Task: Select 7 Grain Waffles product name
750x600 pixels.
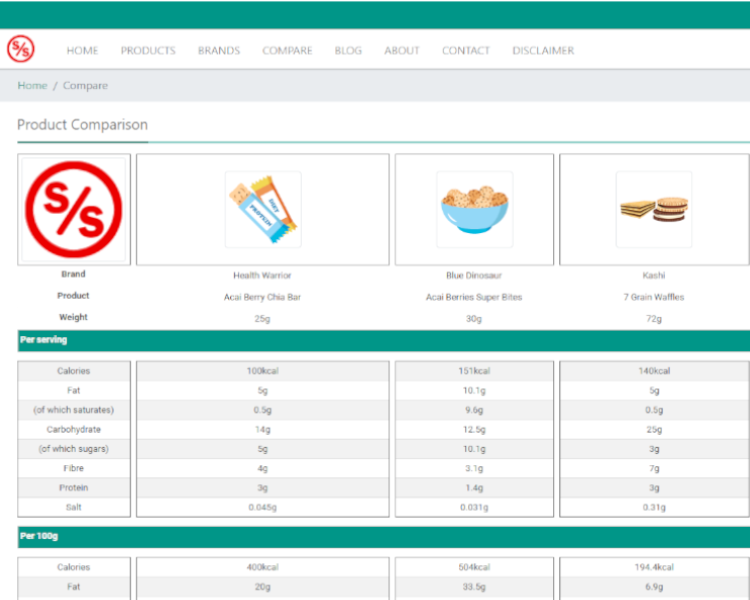Action: (x=654, y=297)
